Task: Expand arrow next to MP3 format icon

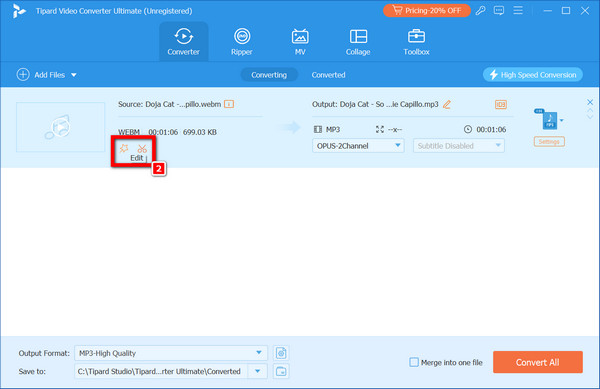Action: [x=561, y=120]
